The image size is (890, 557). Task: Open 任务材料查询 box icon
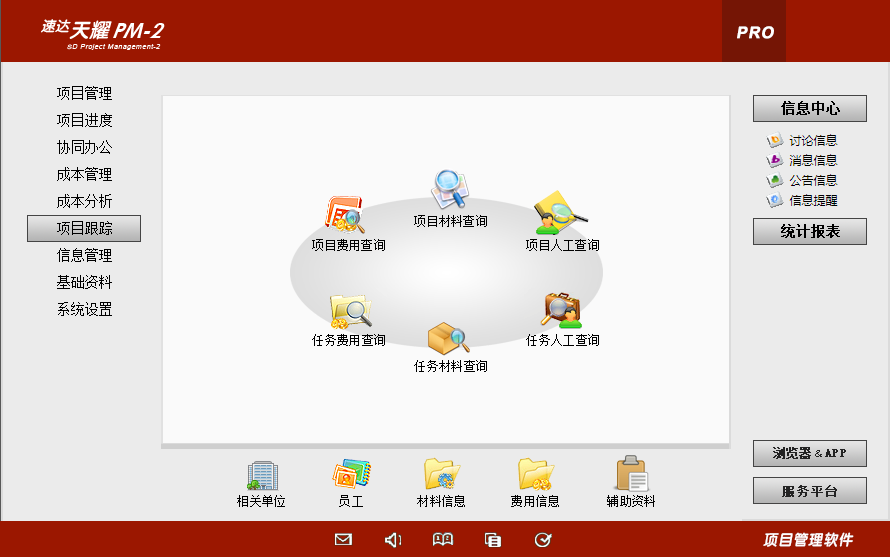coord(449,338)
